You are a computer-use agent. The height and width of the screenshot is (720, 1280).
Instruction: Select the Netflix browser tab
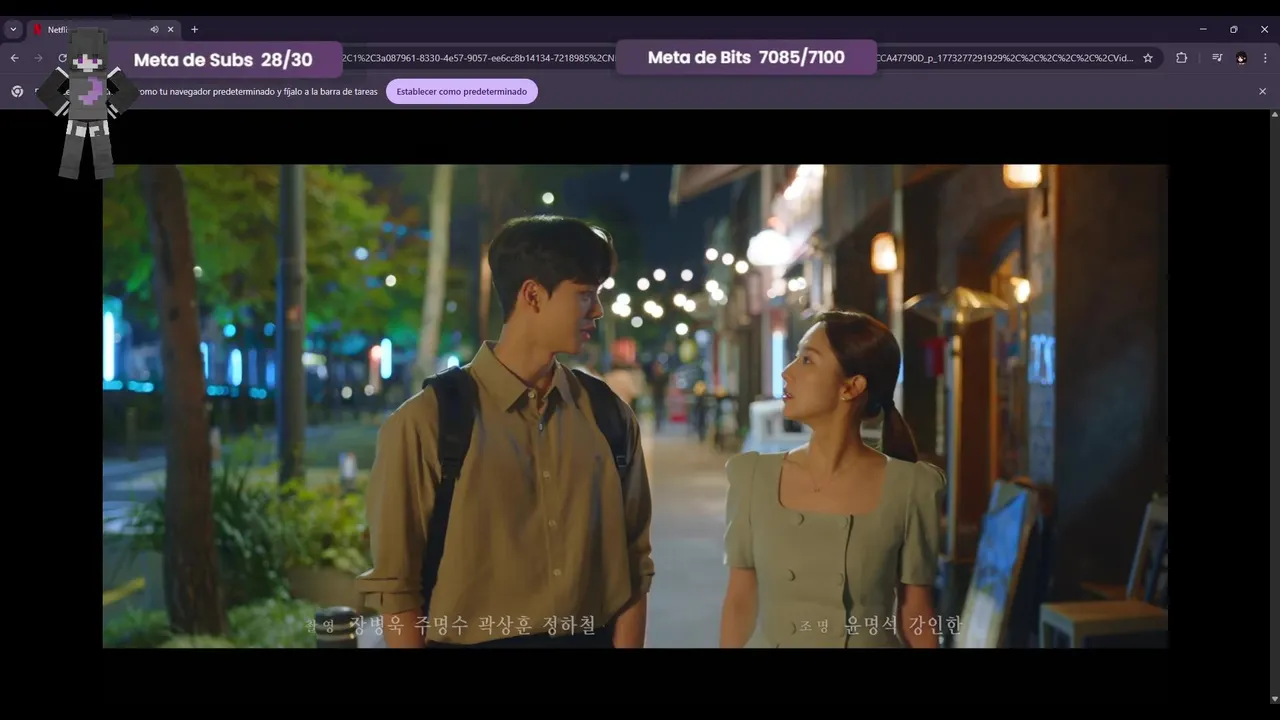[x=102, y=30]
